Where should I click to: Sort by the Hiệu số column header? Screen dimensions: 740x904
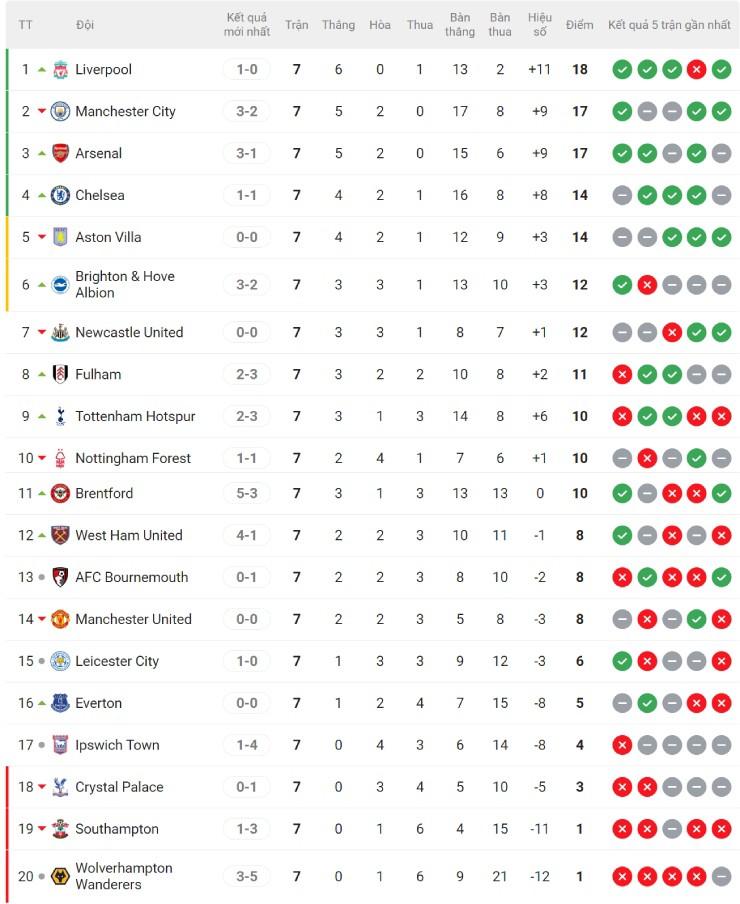pyautogui.click(x=540, y=25)
